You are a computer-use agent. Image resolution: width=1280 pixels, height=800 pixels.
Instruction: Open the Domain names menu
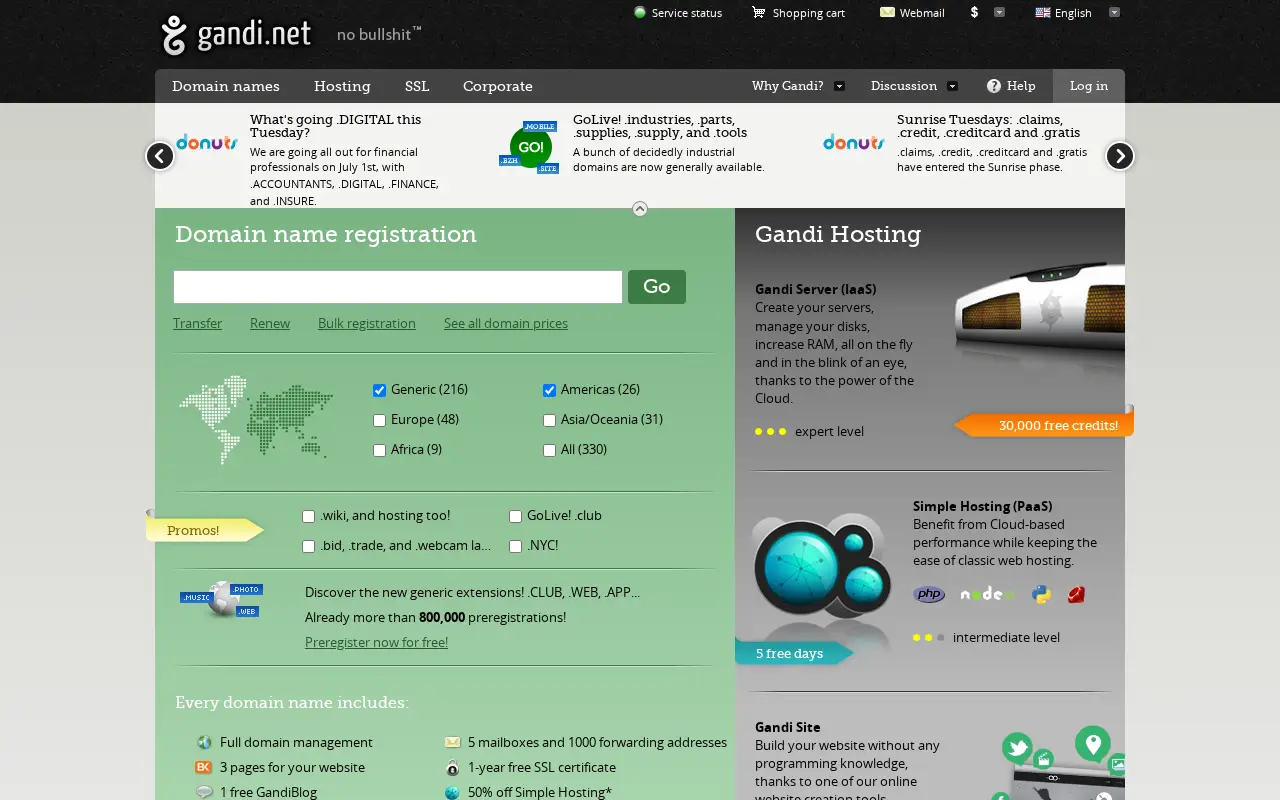(x=226, y=86)
